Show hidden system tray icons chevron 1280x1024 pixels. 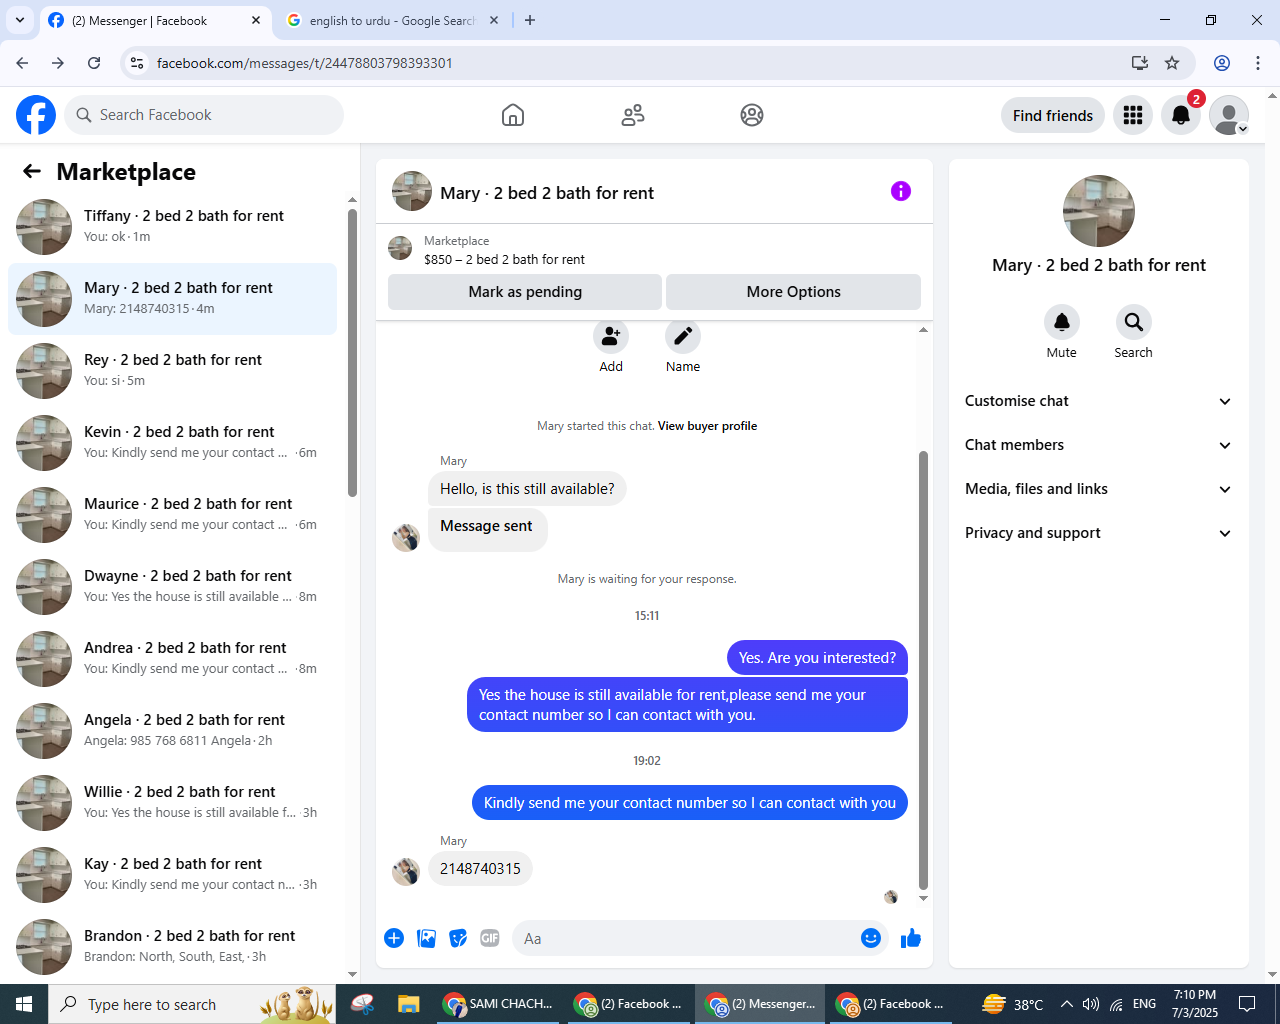click(x=1066, y=1004)
